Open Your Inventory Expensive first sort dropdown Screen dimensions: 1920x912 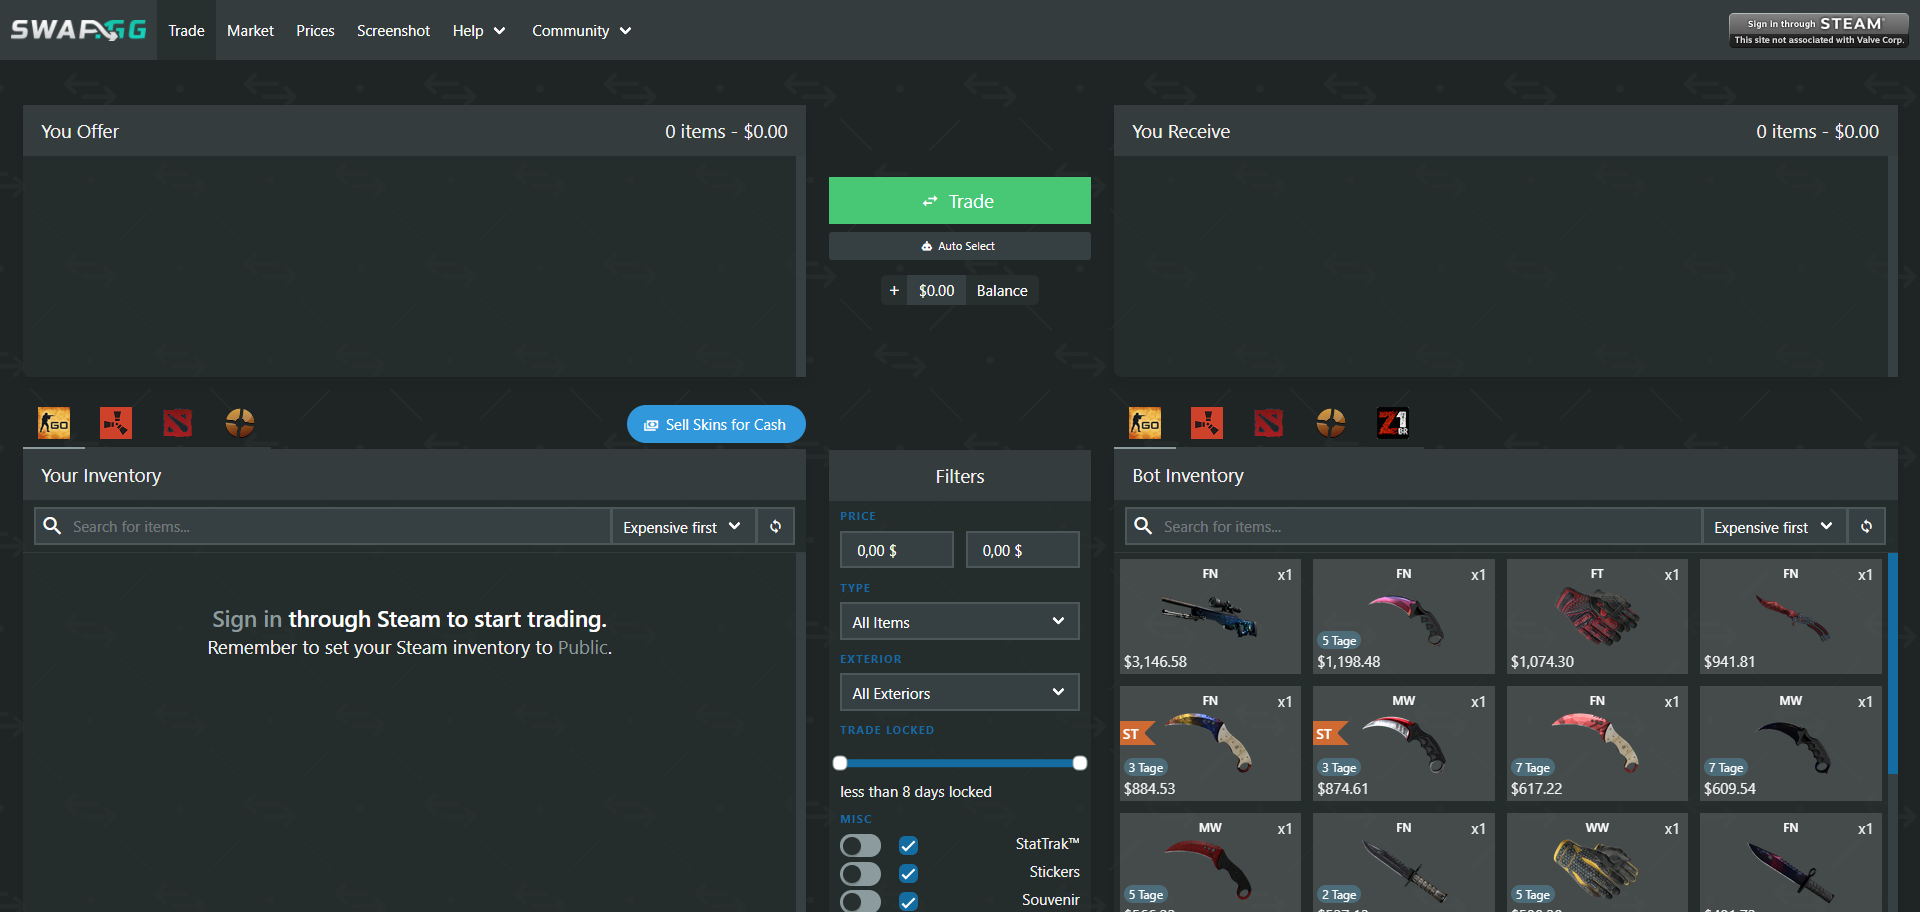pos(683,526)
